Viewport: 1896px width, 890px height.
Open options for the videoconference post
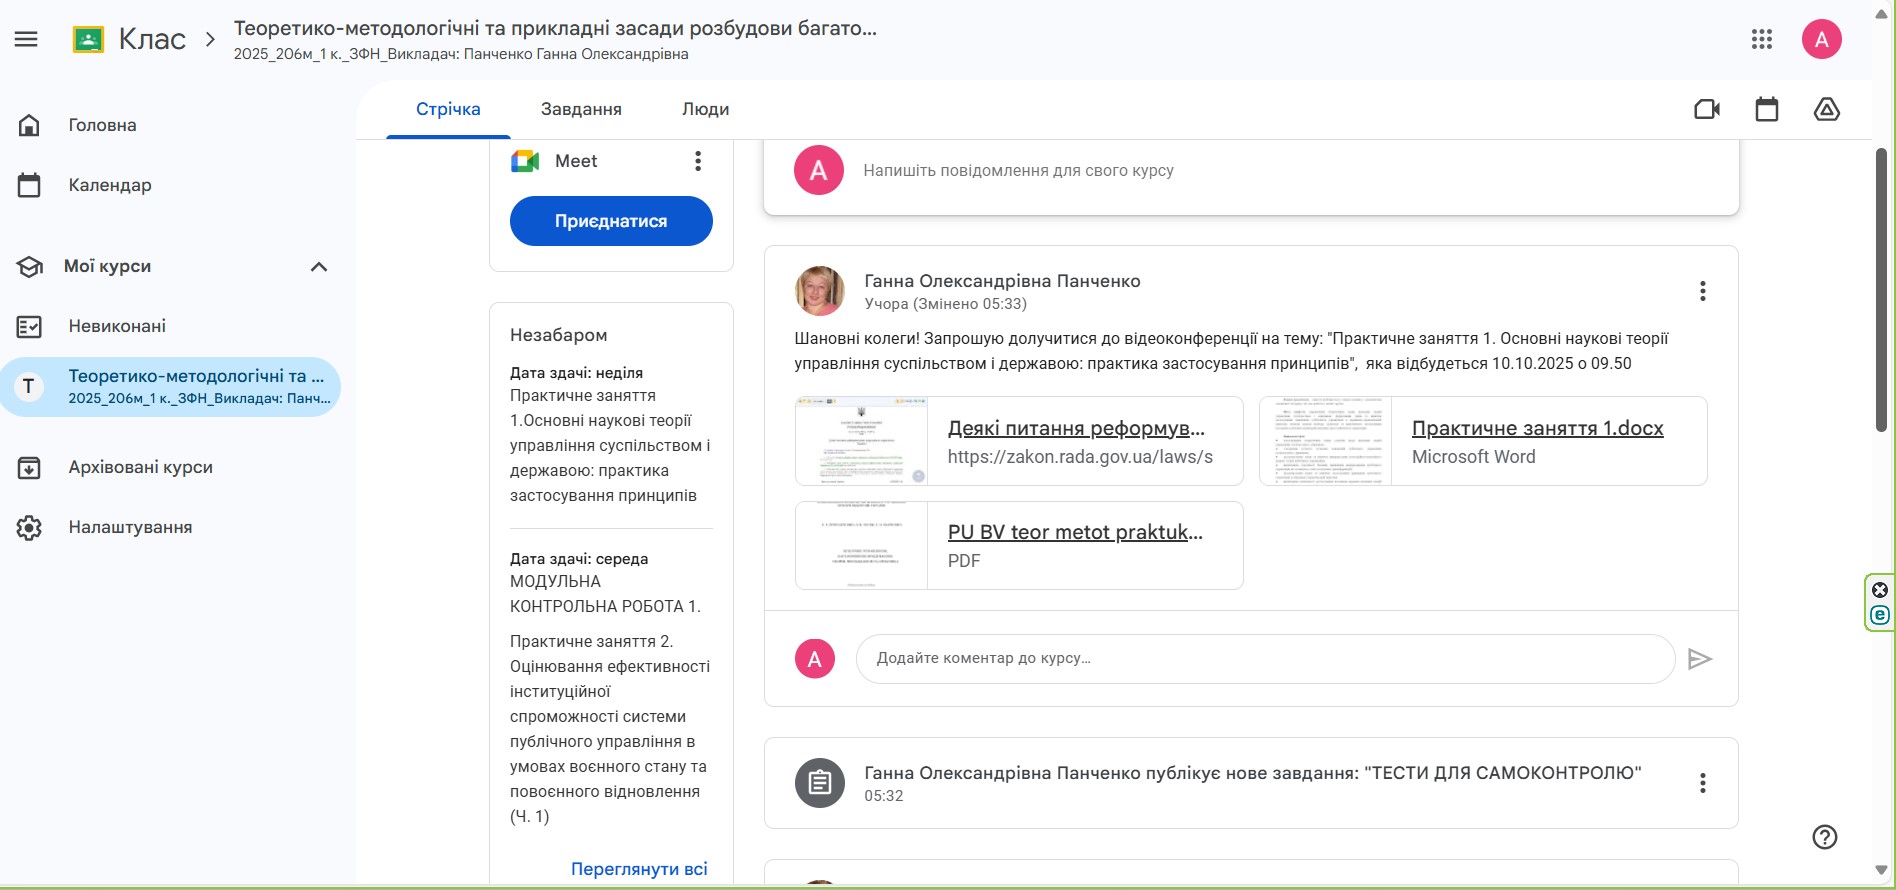(1702, 291)
